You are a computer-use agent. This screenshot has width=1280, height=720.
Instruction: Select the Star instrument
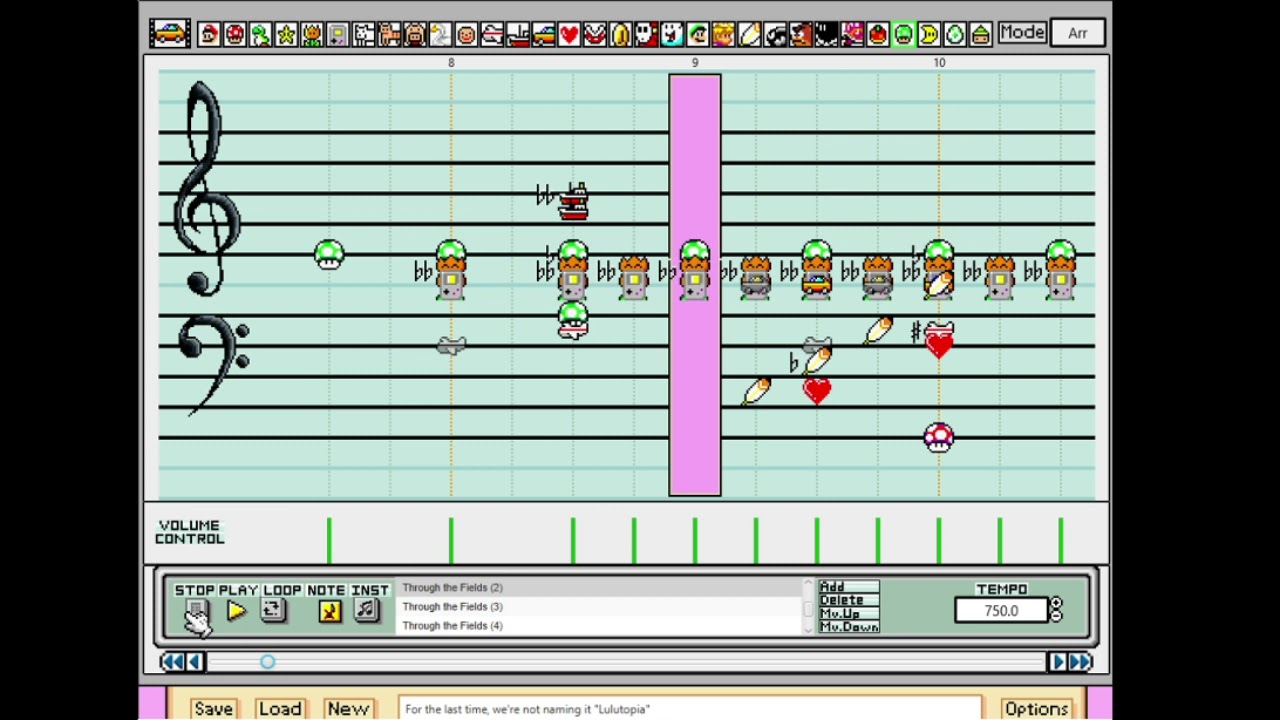pos(286,34)
